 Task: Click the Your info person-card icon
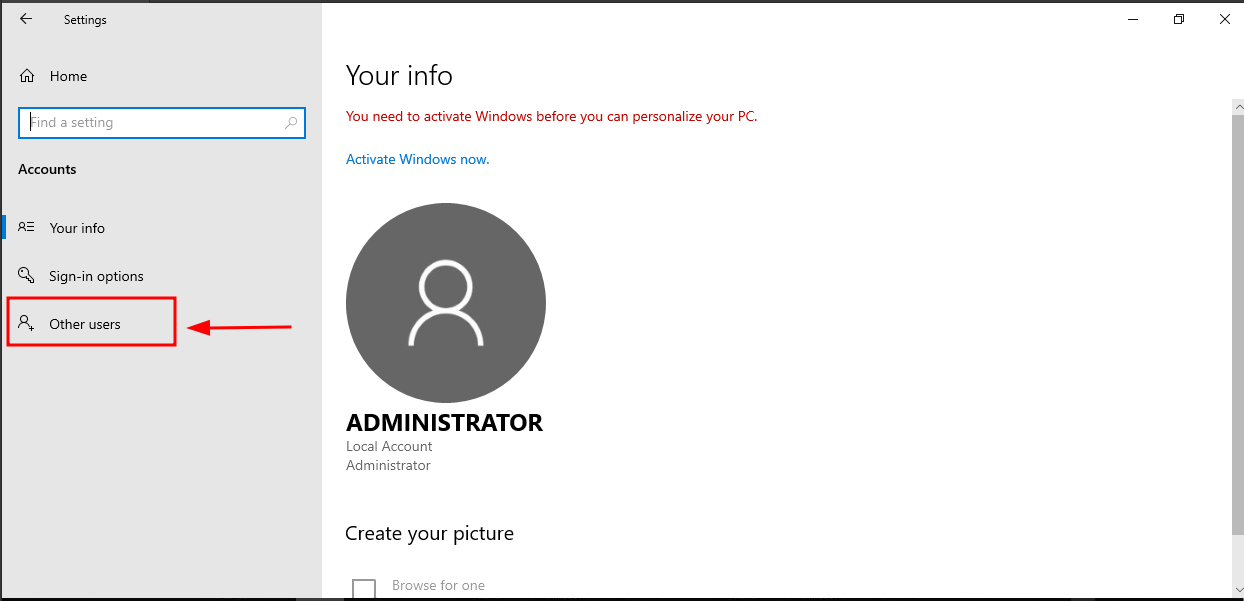click(27, 228)
